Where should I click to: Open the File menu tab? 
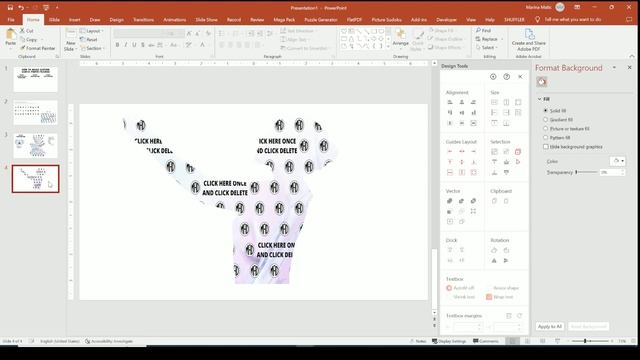click(11, 20)
